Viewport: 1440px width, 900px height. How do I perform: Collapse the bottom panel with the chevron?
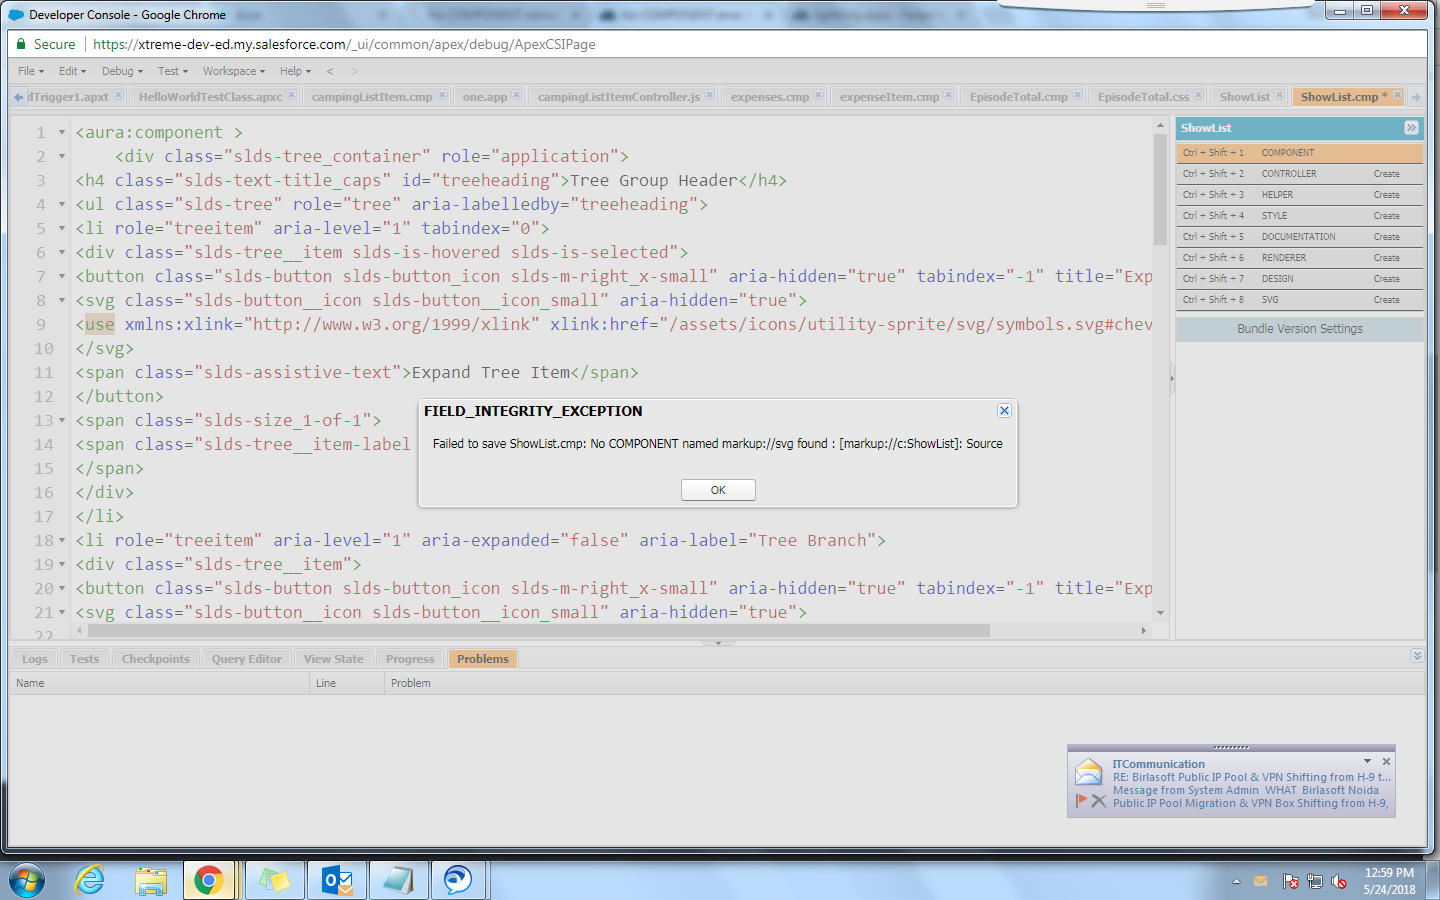pos(1416,656)
